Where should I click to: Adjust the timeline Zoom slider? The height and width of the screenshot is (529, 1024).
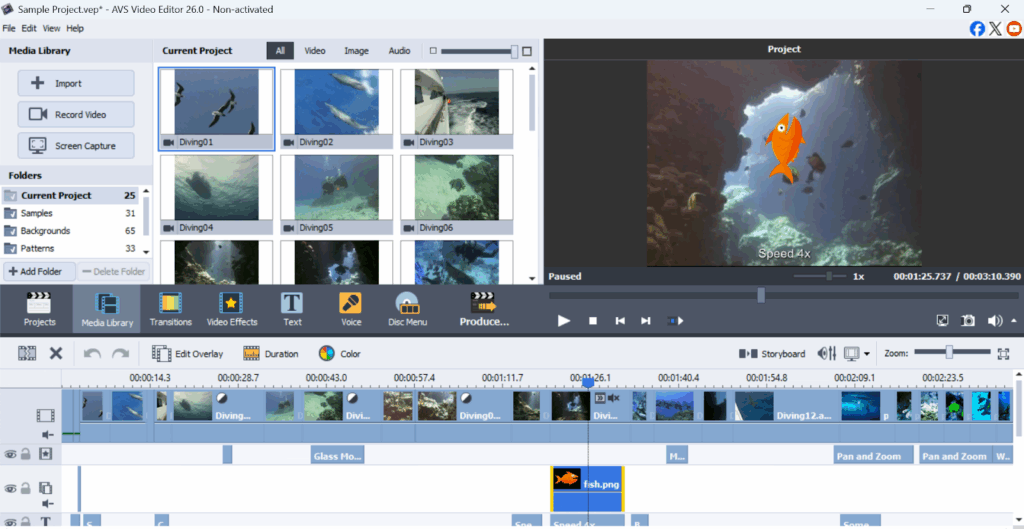click(949, 353)
